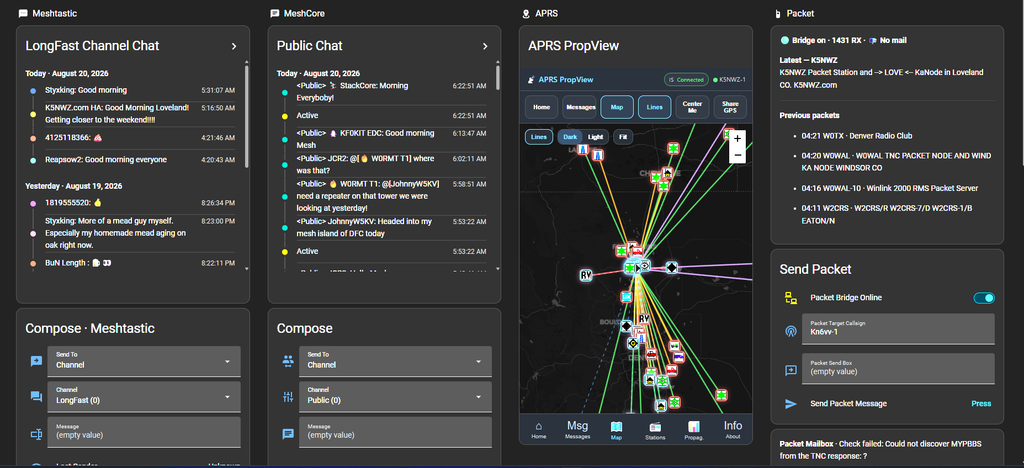Click the people icon beside MeshCore Send To
The width and height of the screenshot is (1024, 468).
click(x=288, y=360)
